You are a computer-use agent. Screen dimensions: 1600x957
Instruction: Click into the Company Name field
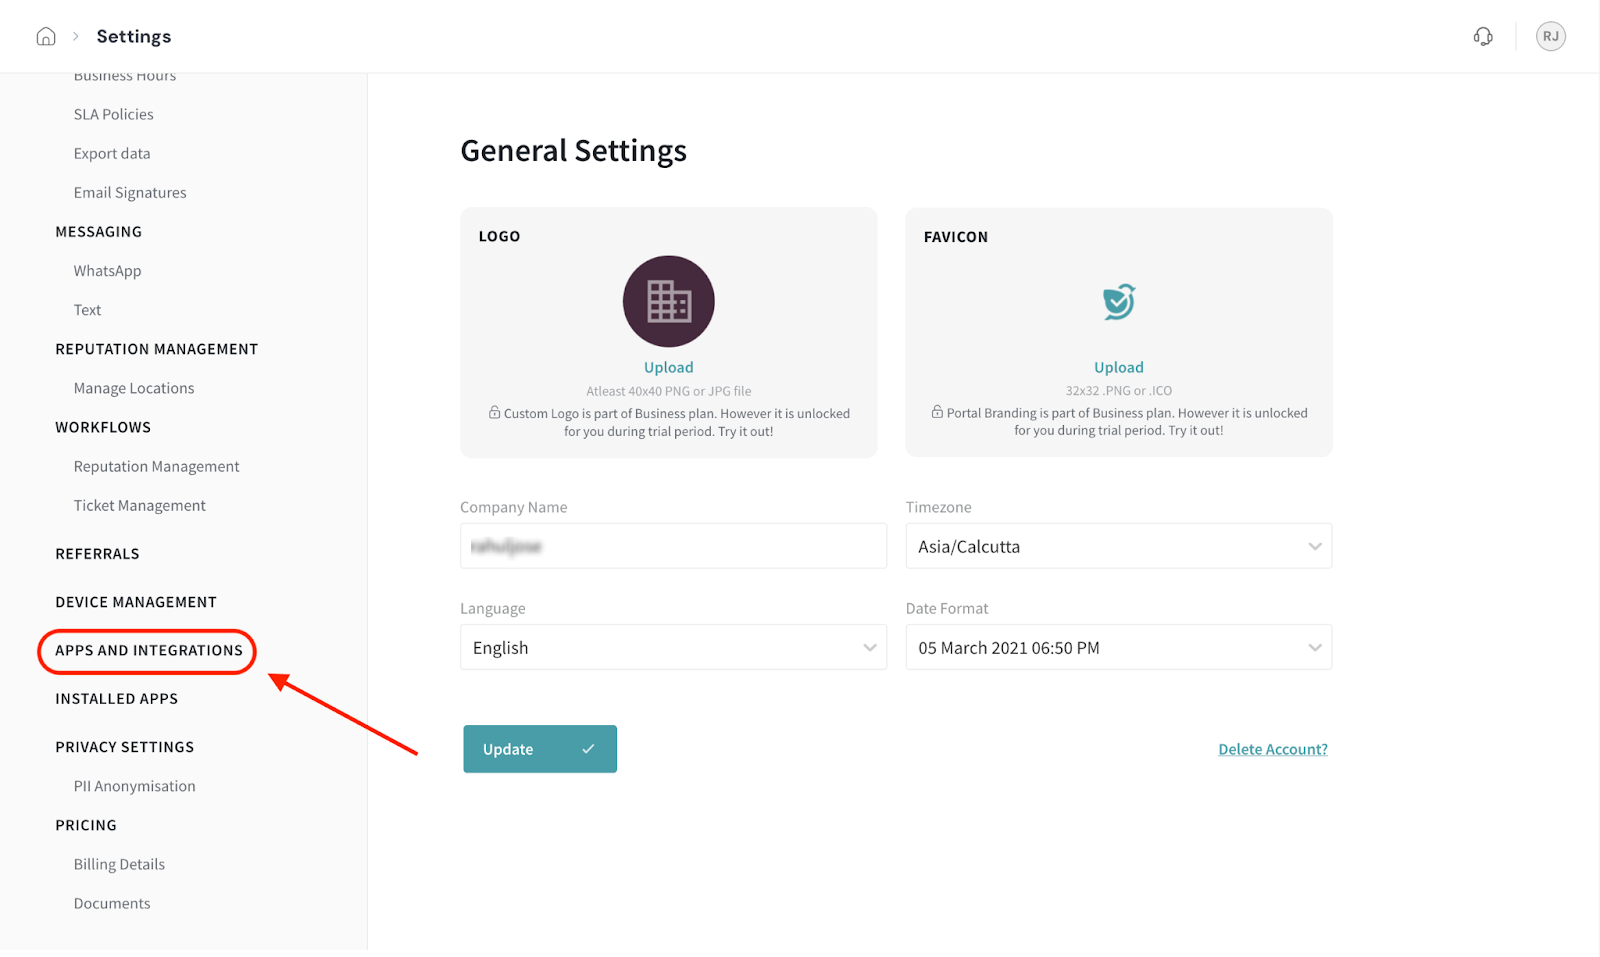(673, 547)
